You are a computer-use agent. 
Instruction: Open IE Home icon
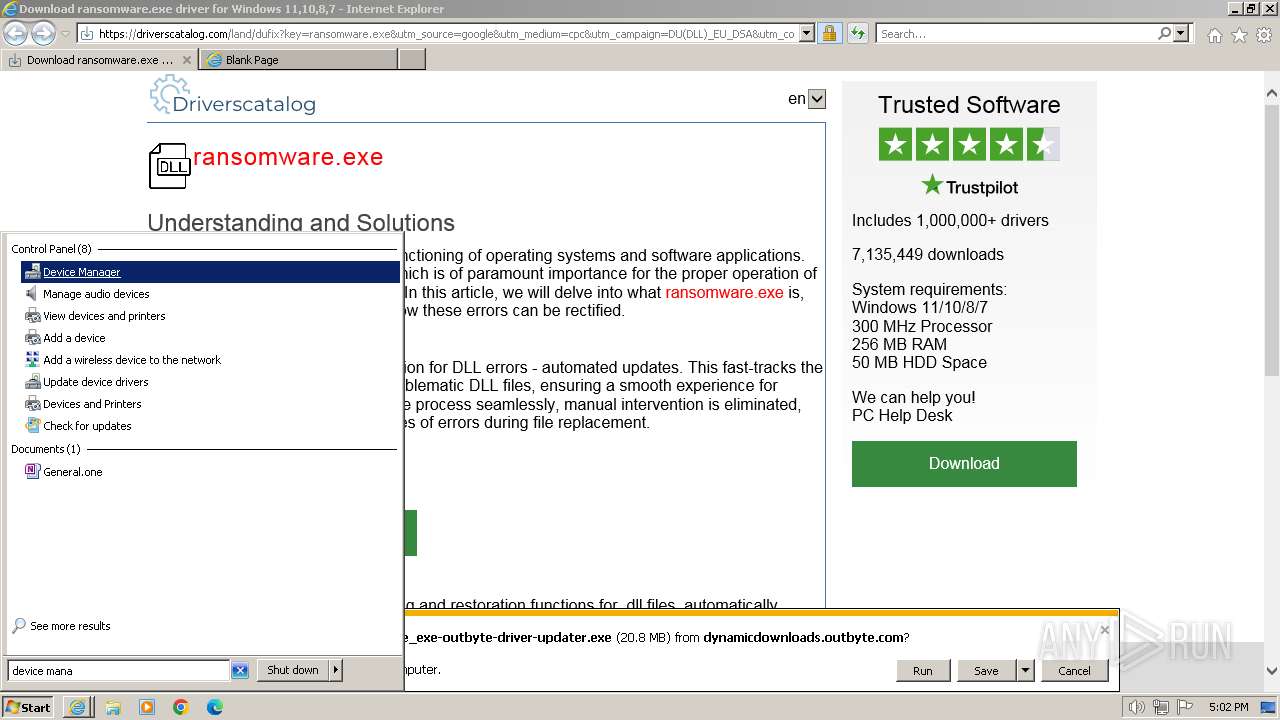(x=1214, y=35)
